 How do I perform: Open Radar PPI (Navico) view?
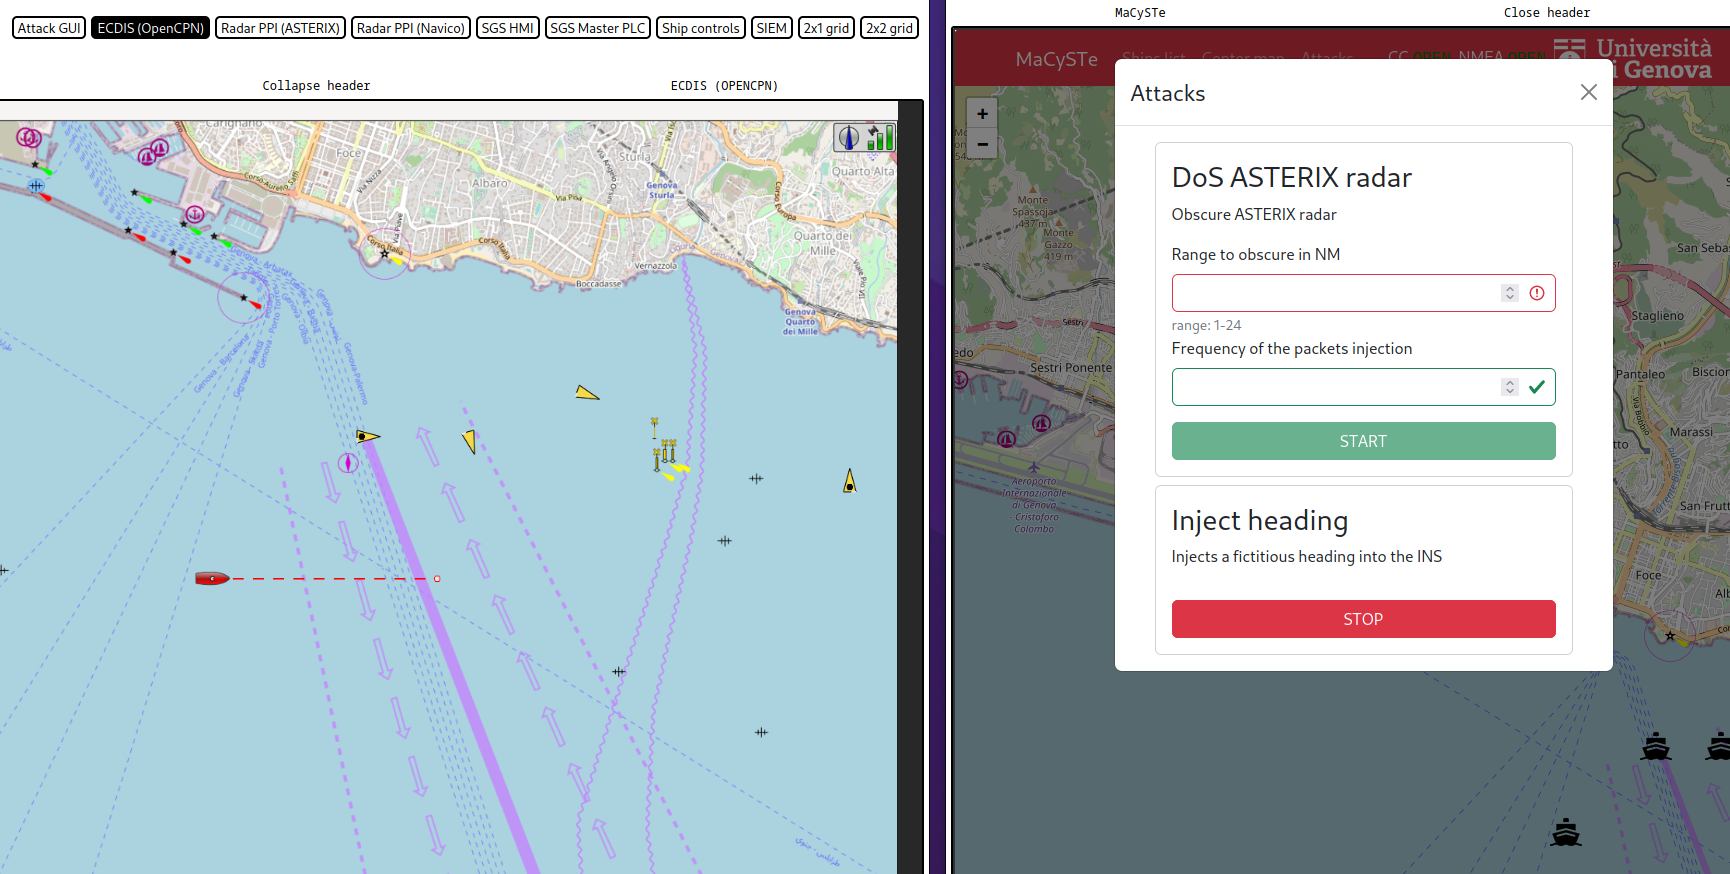click(411, 28)
